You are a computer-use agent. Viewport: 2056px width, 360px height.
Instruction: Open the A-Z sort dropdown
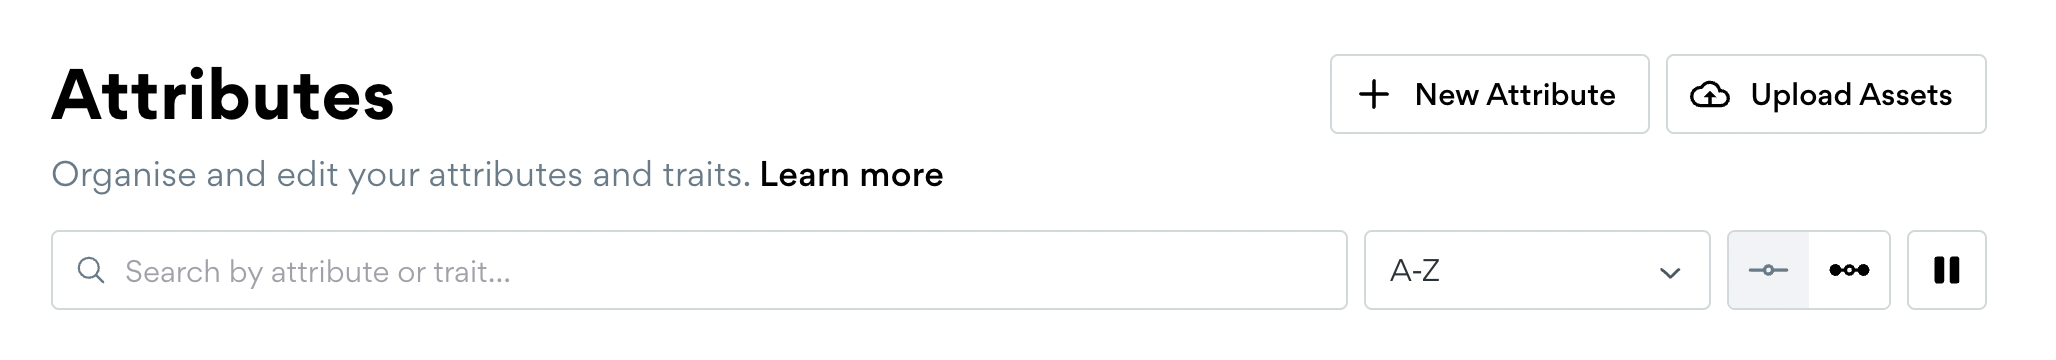[x=1537, y=270]
